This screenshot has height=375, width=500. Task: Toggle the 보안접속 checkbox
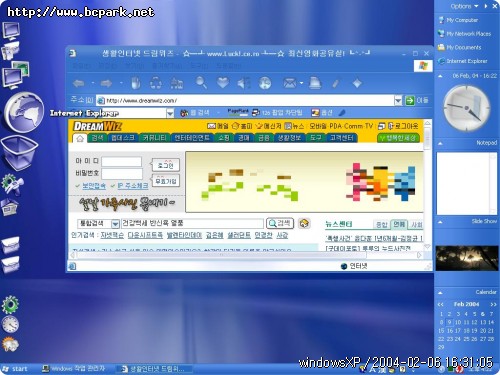[78, 186]
